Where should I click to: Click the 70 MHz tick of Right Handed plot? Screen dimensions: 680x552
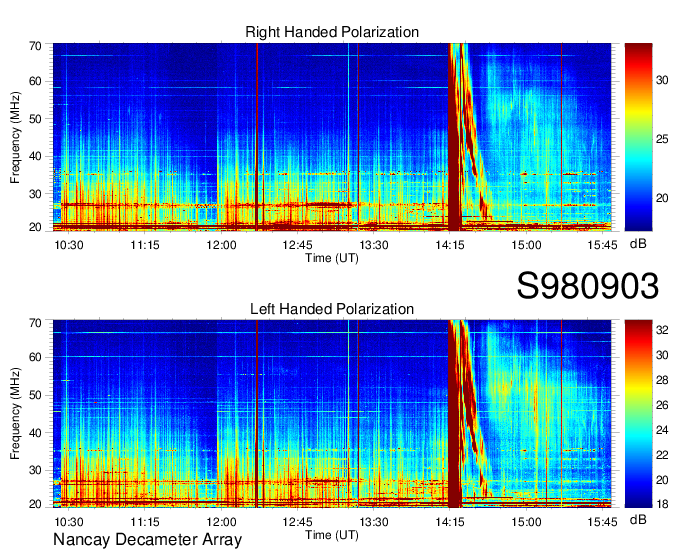click(x=35, y=46)
